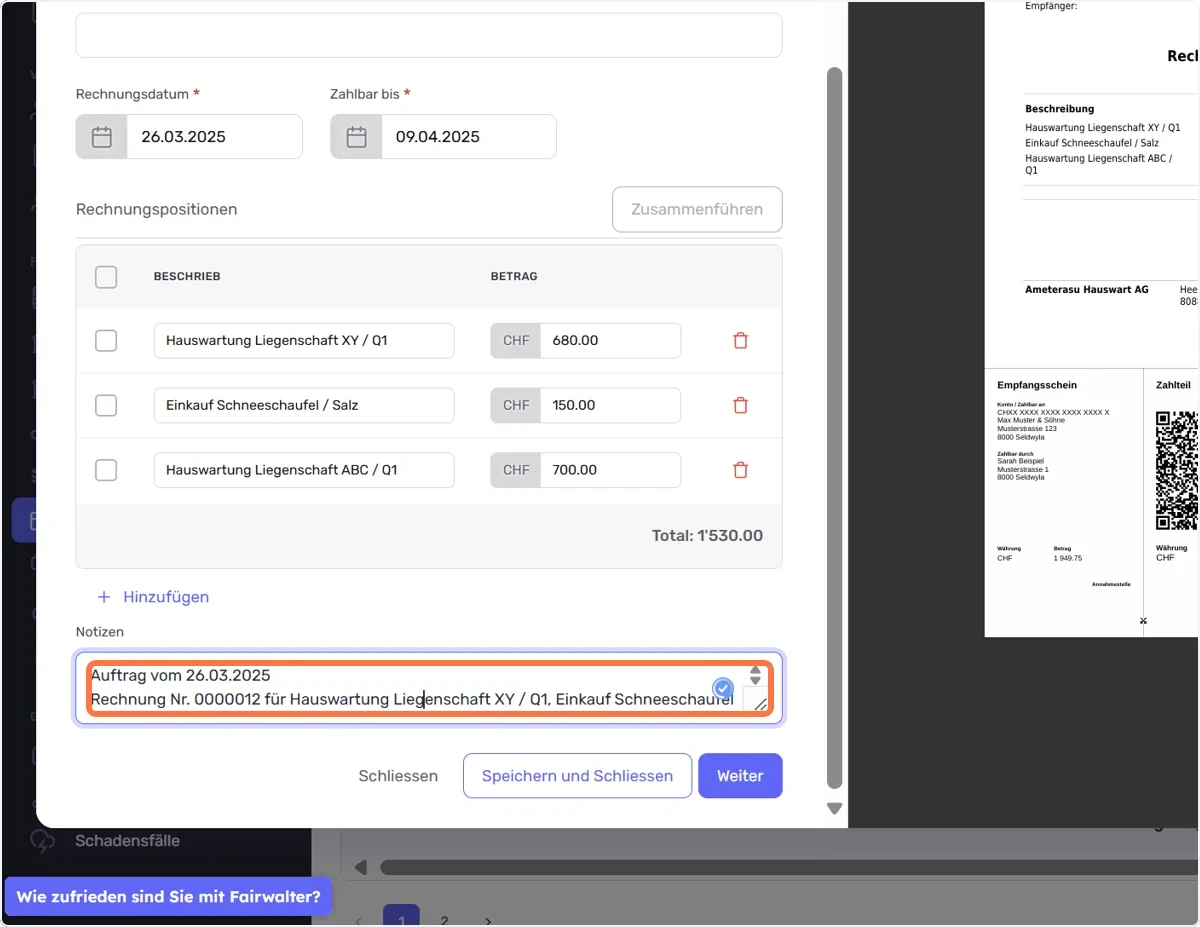Remove the Hauswartung Liegenschaft ABC / Q1 row
The height and width of the screenshot is (927, 1200).
tap(740, 470)
